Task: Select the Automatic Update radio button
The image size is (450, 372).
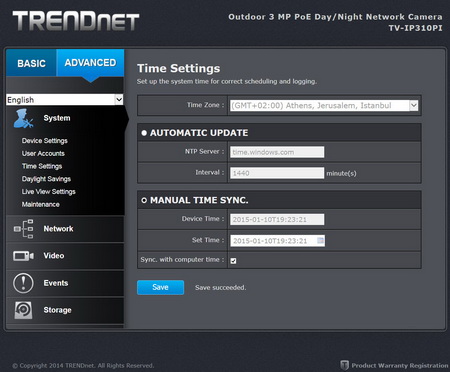Action: tap(144, 133)
